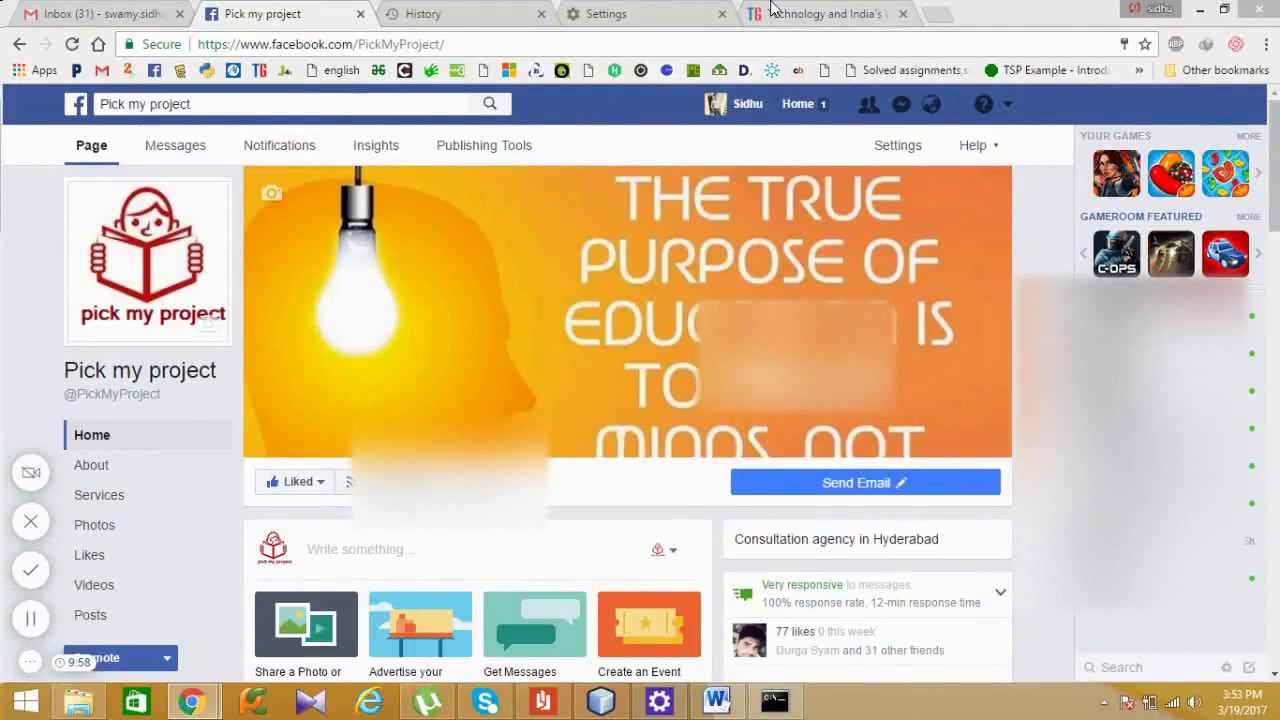1280x720 pixels.
Task: Open page Settings link
Action: pos(898,145)
